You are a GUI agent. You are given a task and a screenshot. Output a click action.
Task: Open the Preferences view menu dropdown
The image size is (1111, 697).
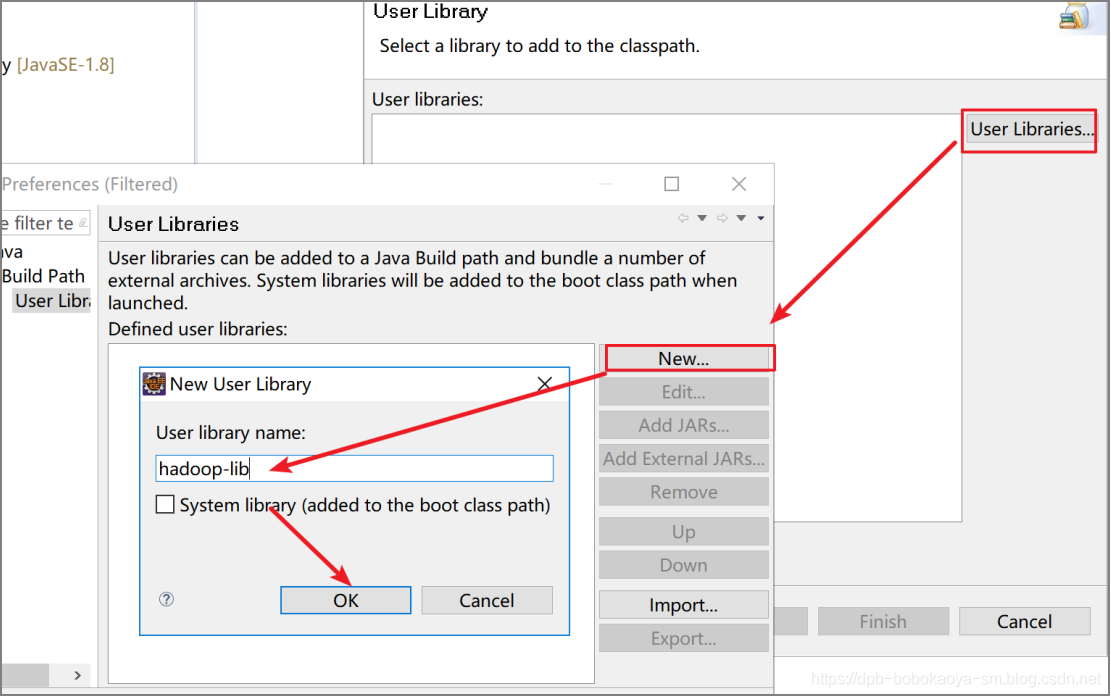click(x=761, y=218)
